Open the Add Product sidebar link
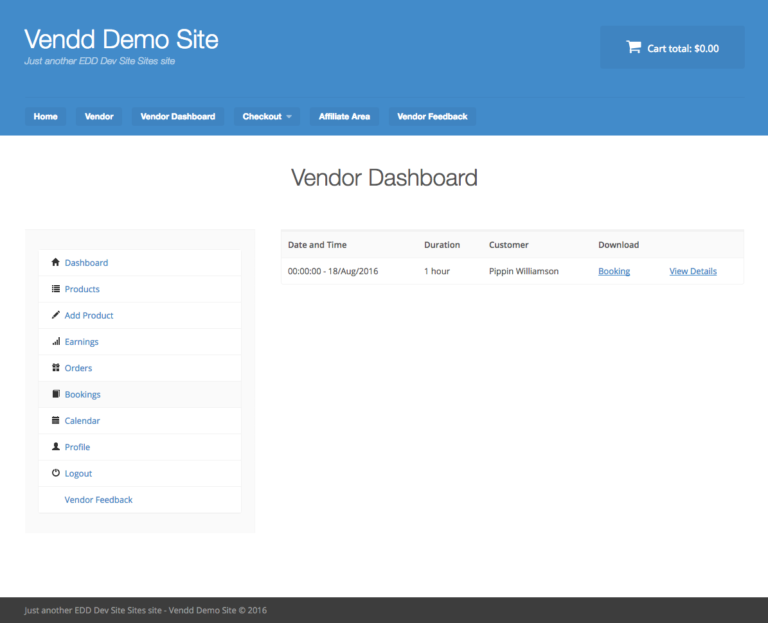This screenshot has width=768, height=623. pos(89,315)
